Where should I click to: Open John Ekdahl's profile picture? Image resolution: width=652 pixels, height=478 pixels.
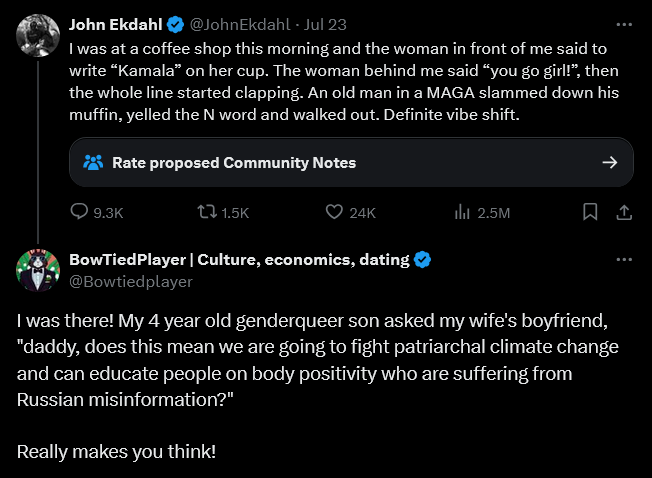click(38, 35)
